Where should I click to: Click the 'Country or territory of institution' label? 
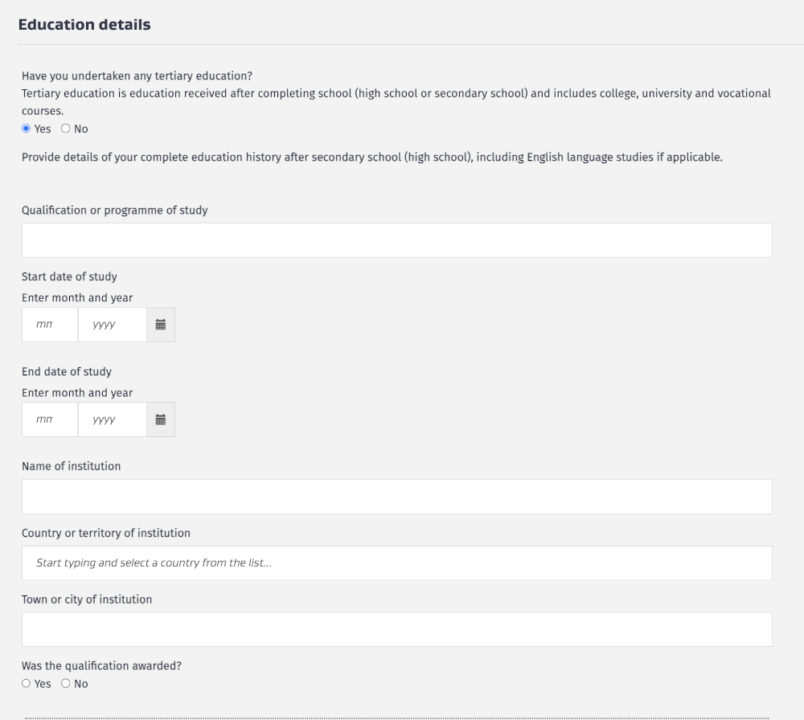pyautogui.click(x=106, y=532)
